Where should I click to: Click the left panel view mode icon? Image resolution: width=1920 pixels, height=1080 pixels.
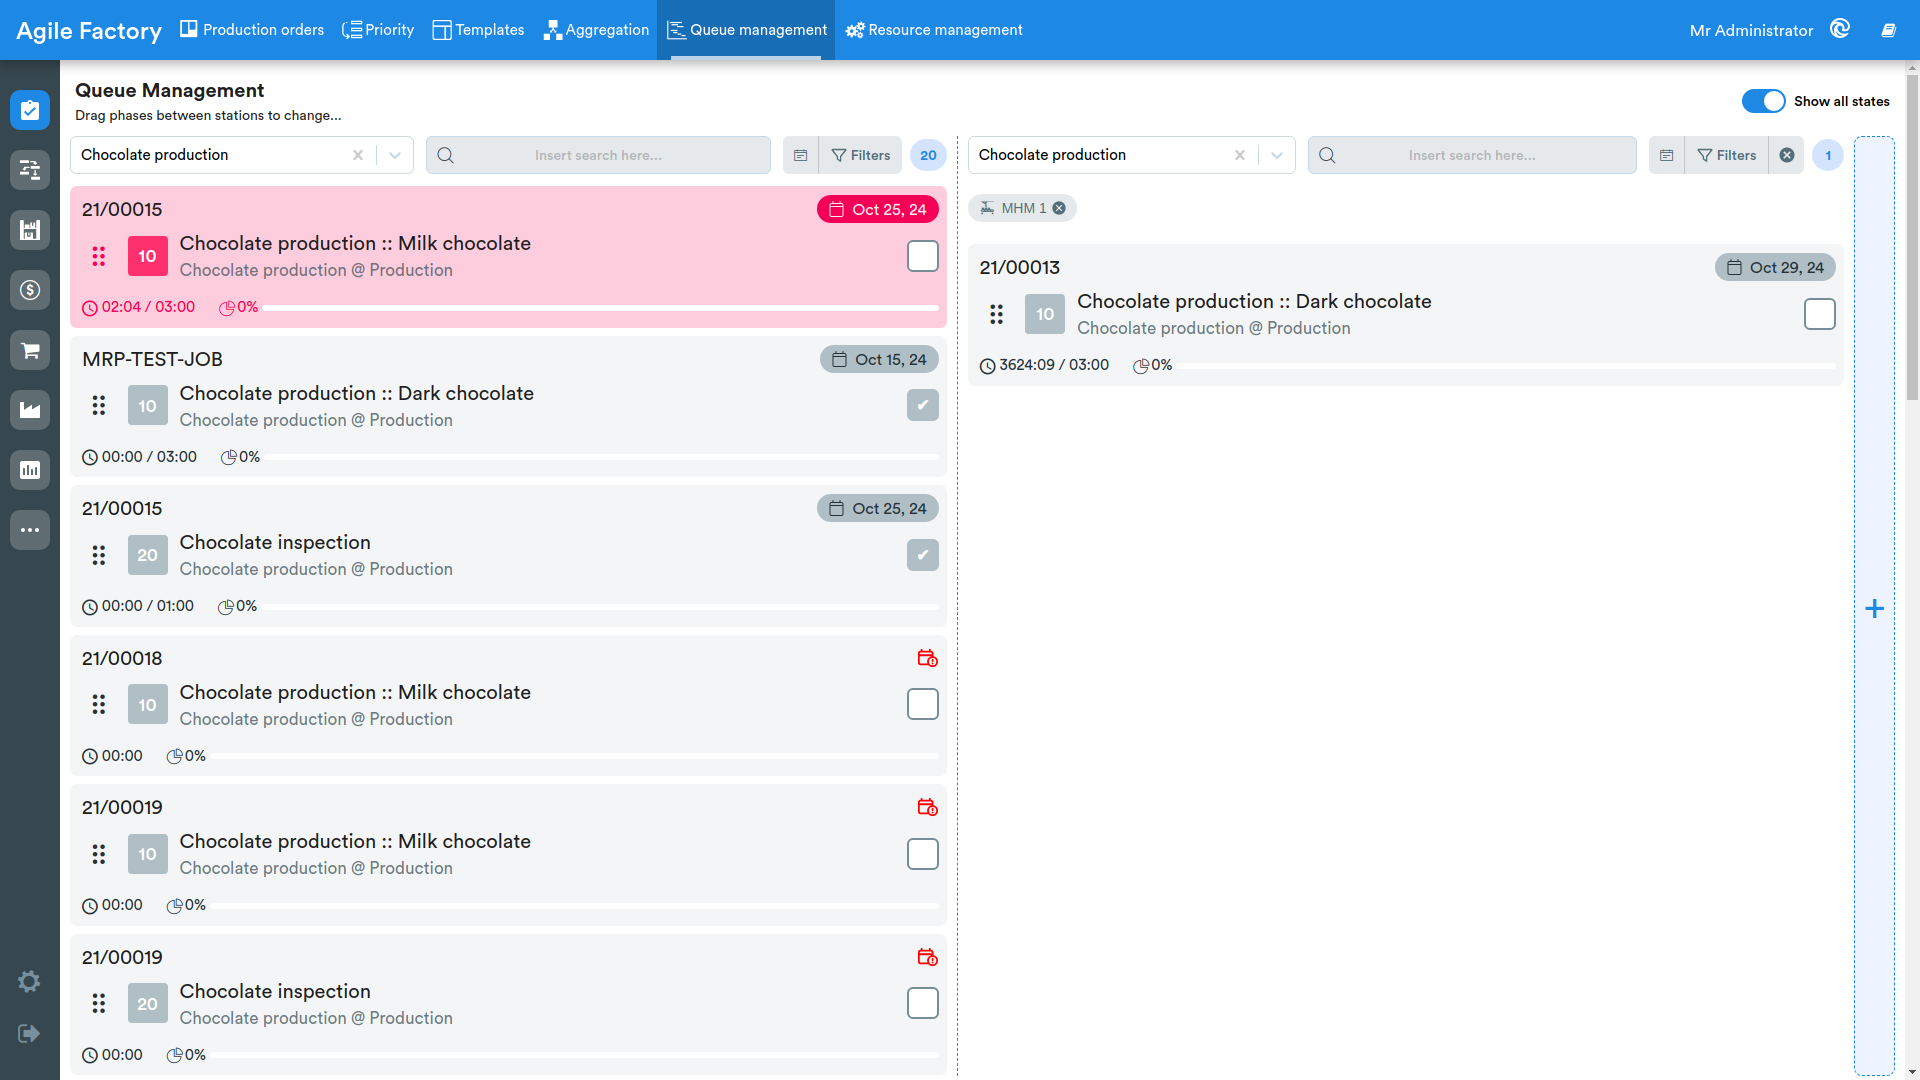801,155
